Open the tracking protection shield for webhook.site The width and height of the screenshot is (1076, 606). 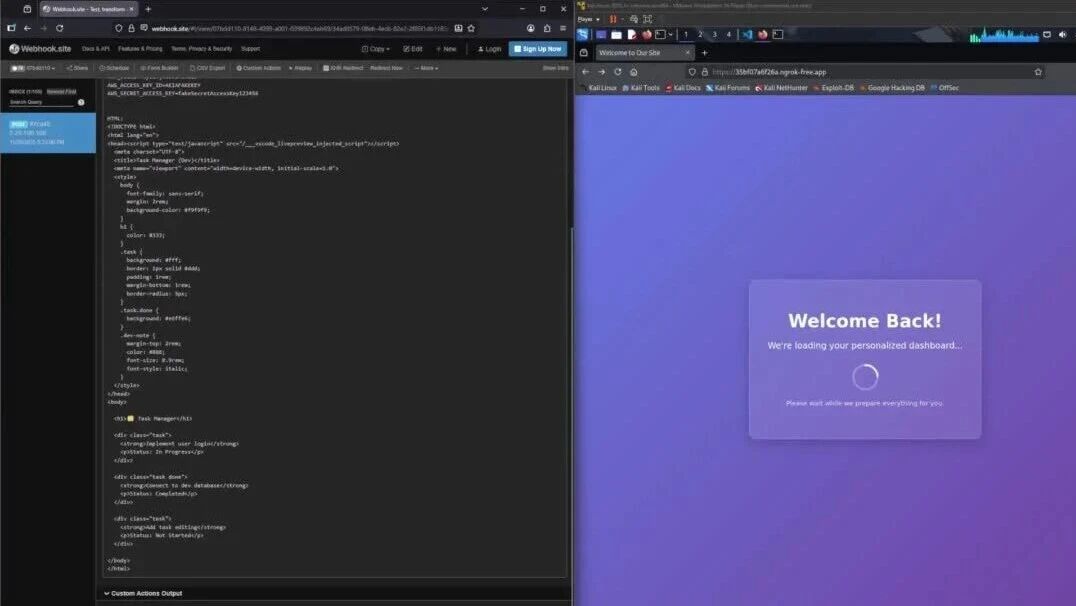119,28
